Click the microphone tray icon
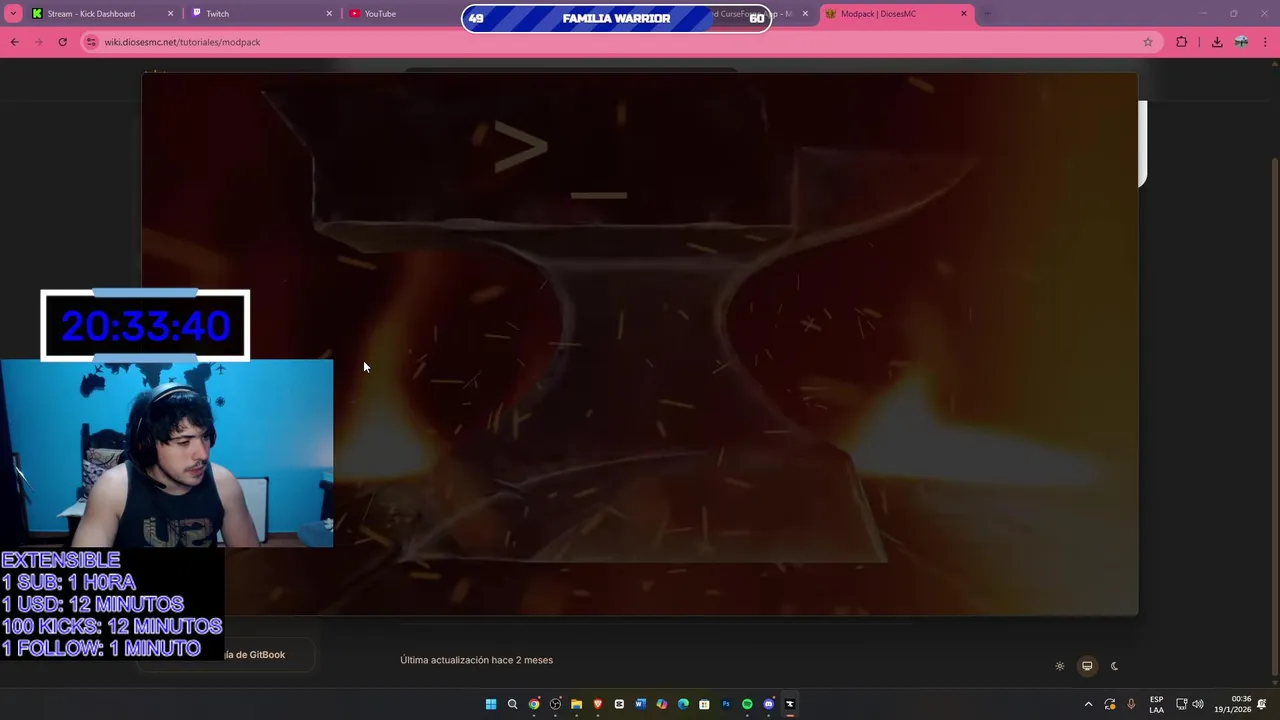This screenshot has height=720, width=1280. click(1131, 704)
